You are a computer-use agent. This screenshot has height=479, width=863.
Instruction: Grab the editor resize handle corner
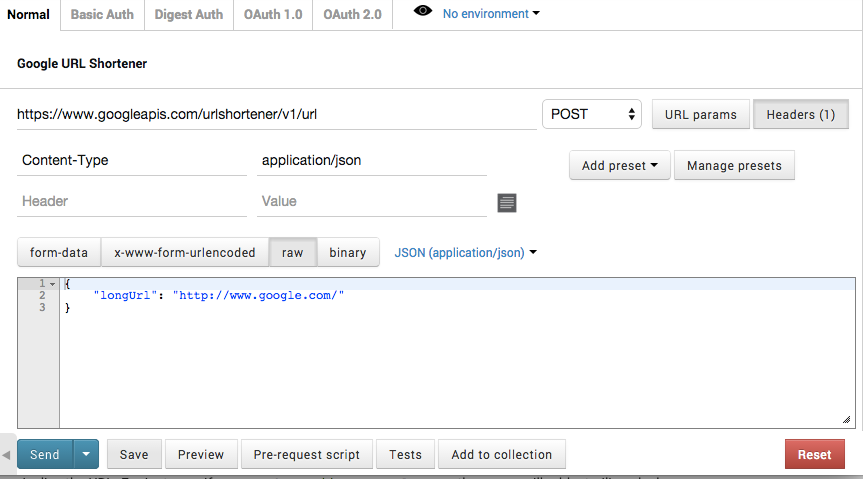point(846,420)
